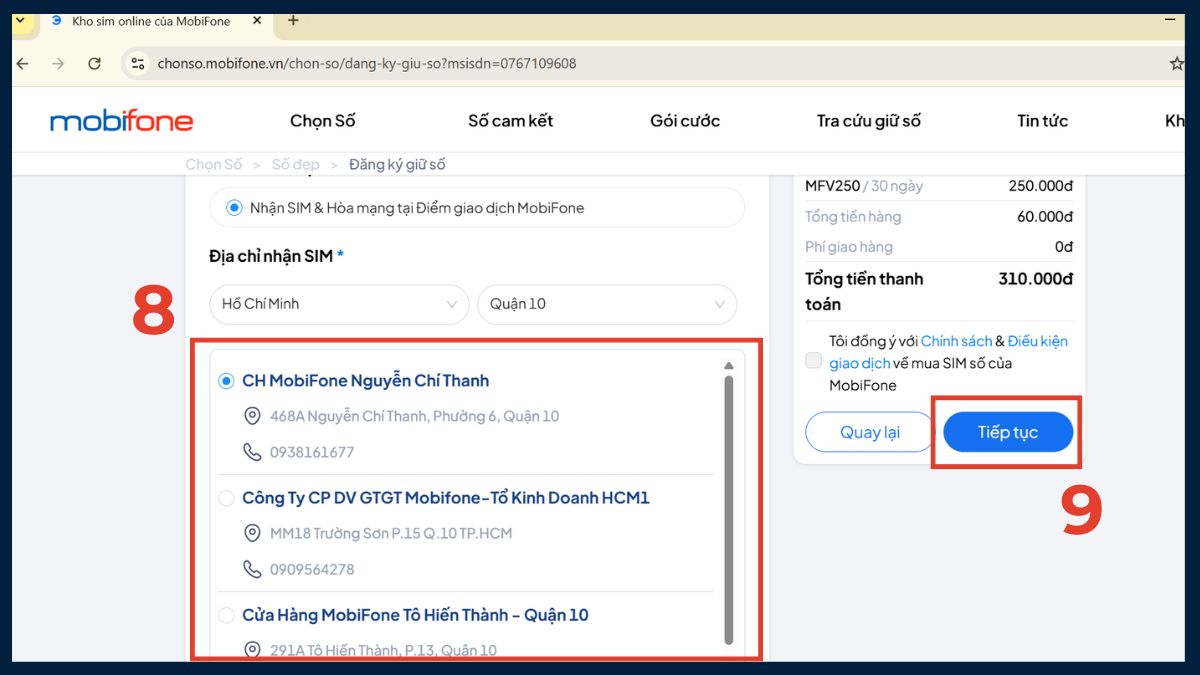Viewport: 1200px width, 675px height.
Task: Close the Kho sim online tab
Action: 257,20
